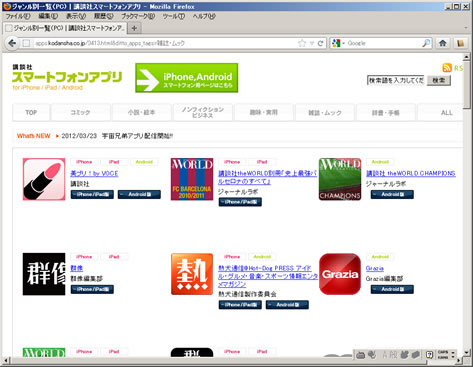The width and height of the screenshot is (473, 367).
Task: Select the ALL navigation tab
Action: [441, 112]
